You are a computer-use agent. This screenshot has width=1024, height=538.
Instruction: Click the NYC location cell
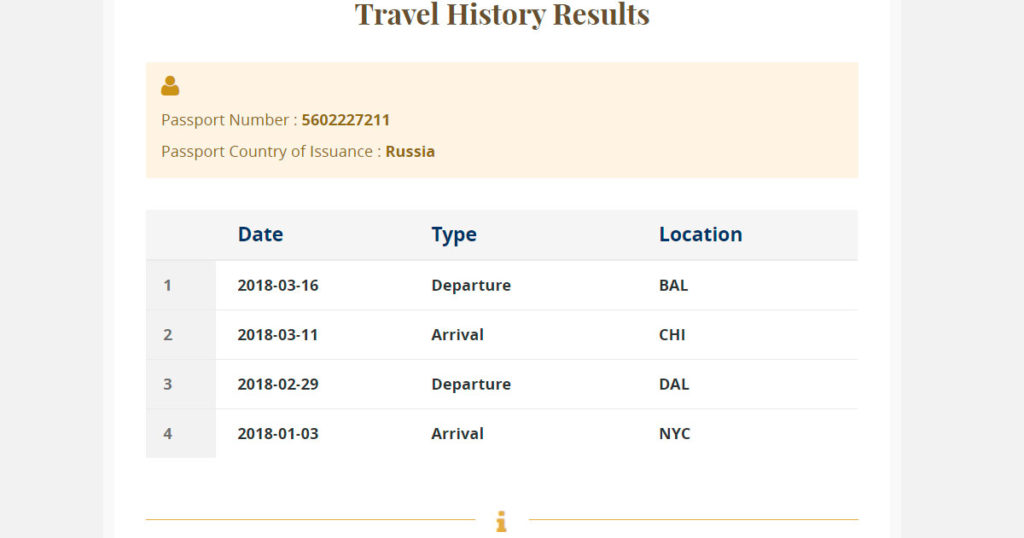[674, 434]
